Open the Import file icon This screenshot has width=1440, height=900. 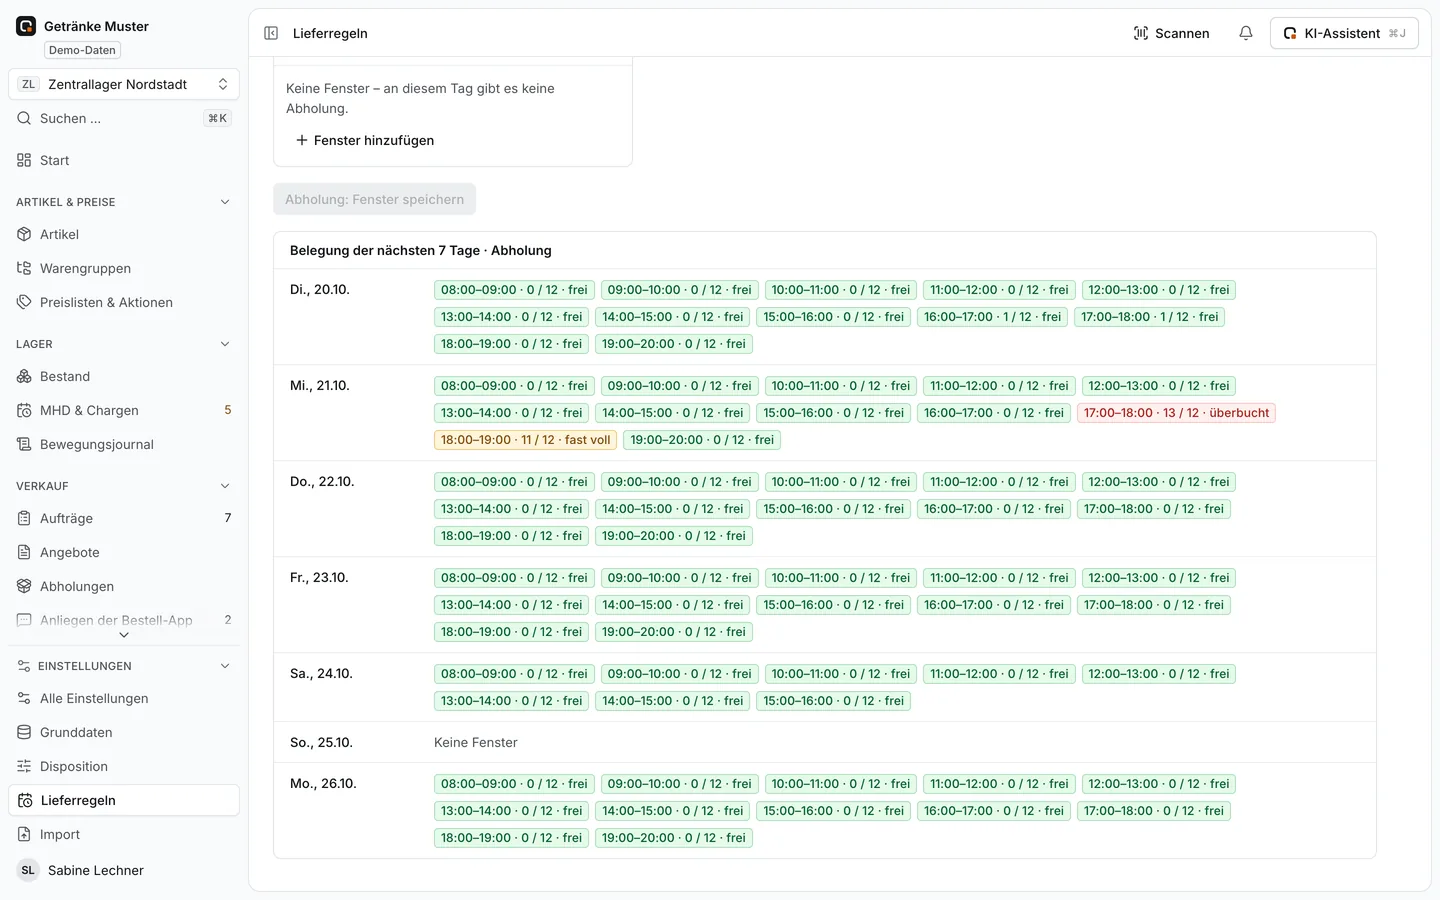24,834
